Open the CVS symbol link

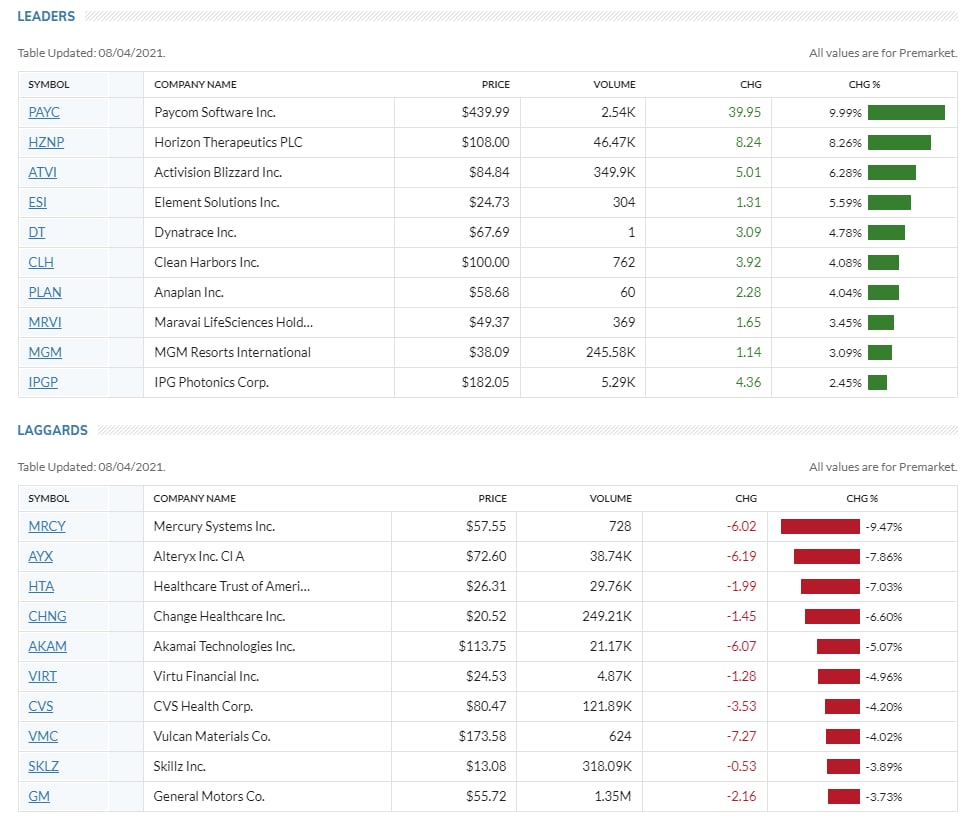(x=40, y=707)
